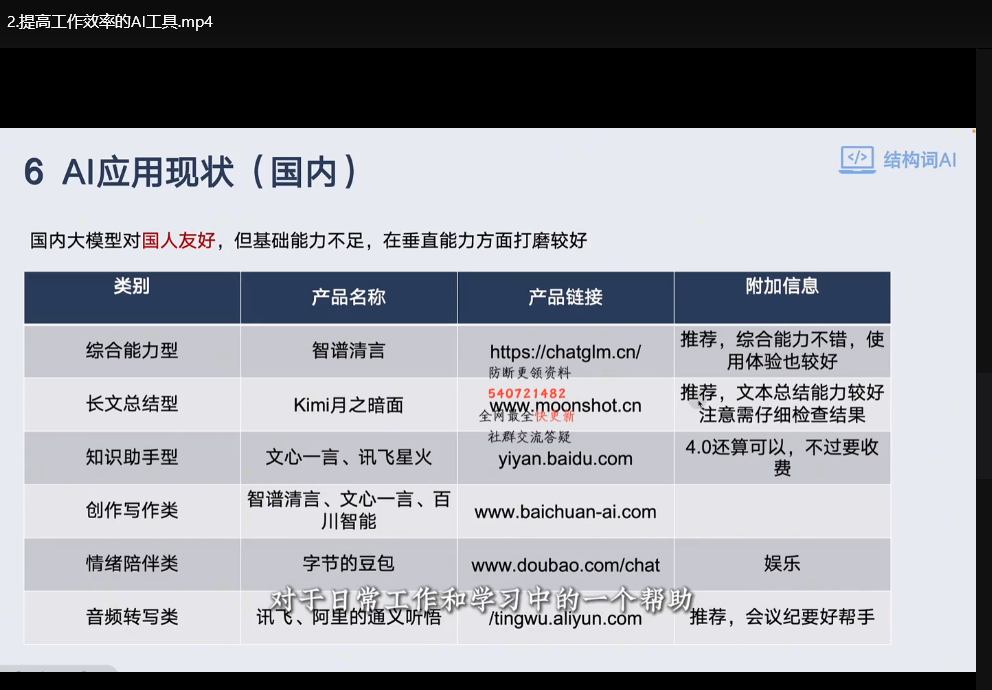This screenshot has width=992, height=690.
Task: Click the subtitle 对于日常工作和学习中的一个帮助
Action: 482,599
